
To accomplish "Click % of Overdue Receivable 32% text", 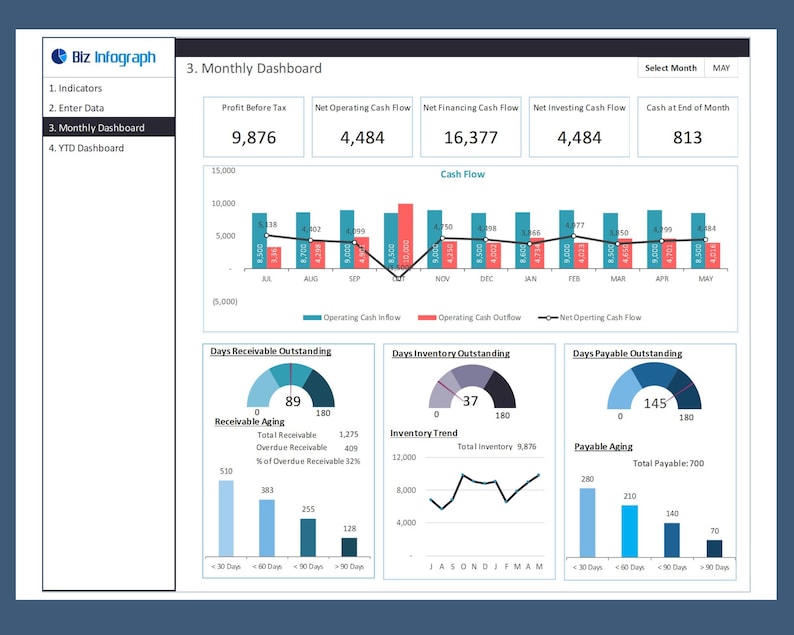I will pyautogui.click(x=308, y=461).
